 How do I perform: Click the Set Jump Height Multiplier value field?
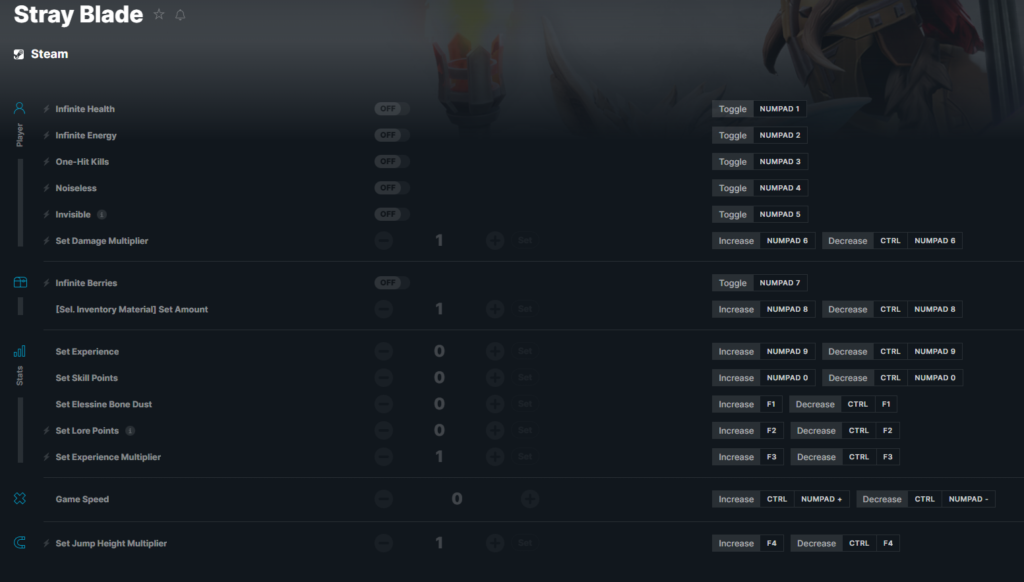point(440,543)
